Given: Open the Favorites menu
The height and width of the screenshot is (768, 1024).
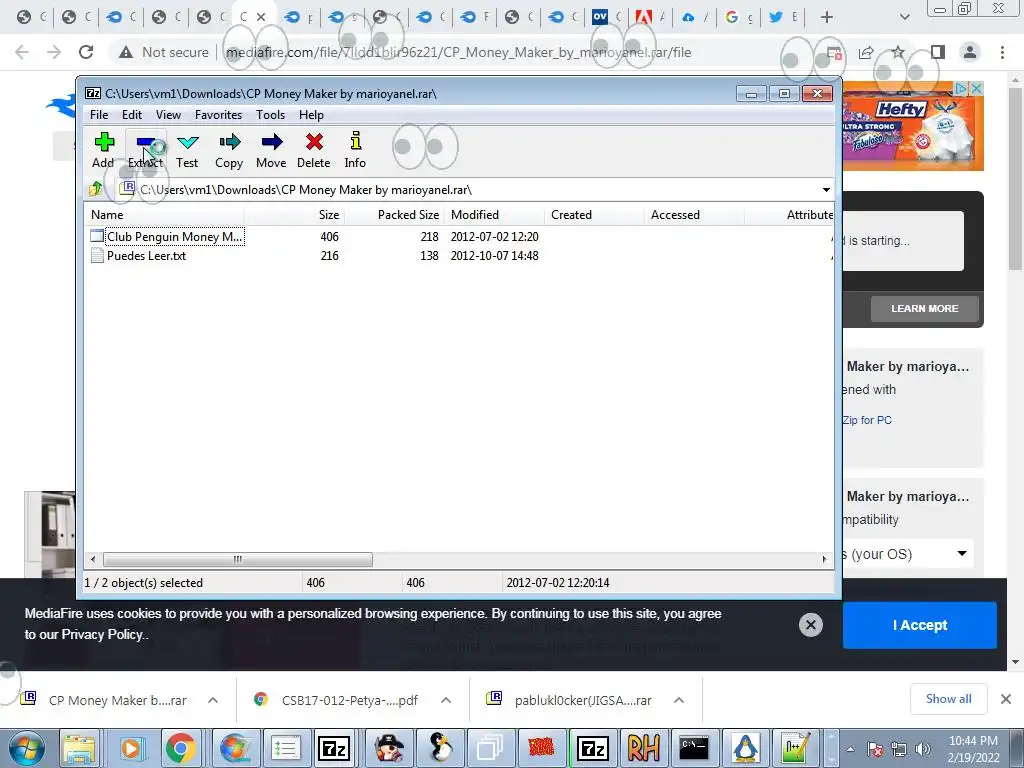Looking at the screenshot, I should click(218, 115).
